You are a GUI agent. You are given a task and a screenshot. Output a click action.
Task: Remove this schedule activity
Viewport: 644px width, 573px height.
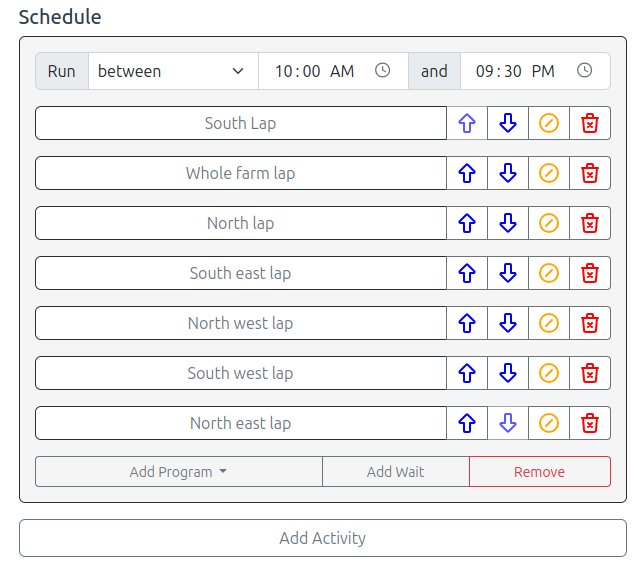540,472
